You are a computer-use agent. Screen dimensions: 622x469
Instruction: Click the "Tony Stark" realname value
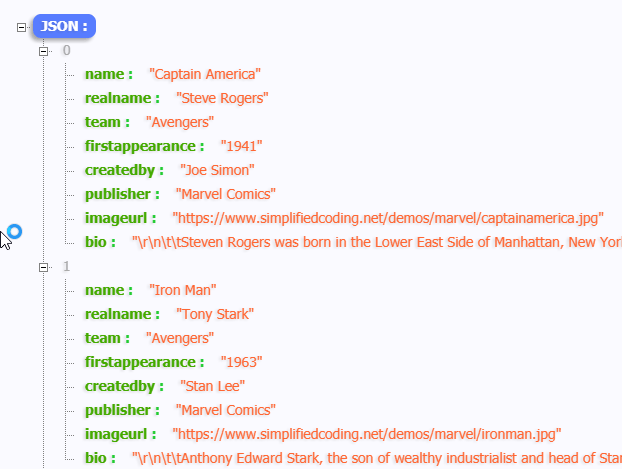214,314
